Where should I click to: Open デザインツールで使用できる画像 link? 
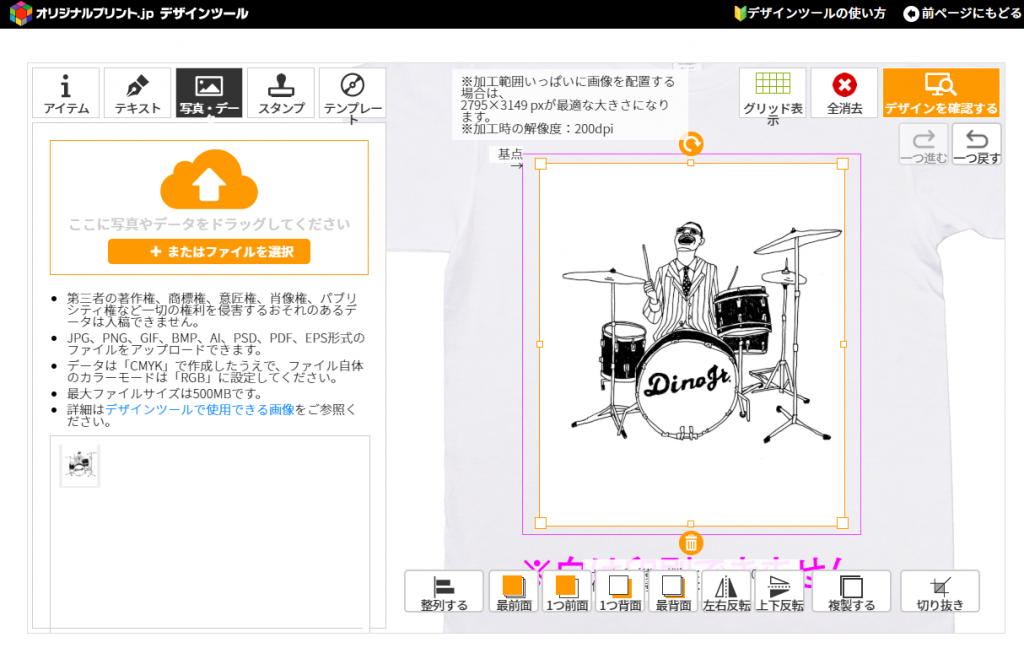point(200,410)
